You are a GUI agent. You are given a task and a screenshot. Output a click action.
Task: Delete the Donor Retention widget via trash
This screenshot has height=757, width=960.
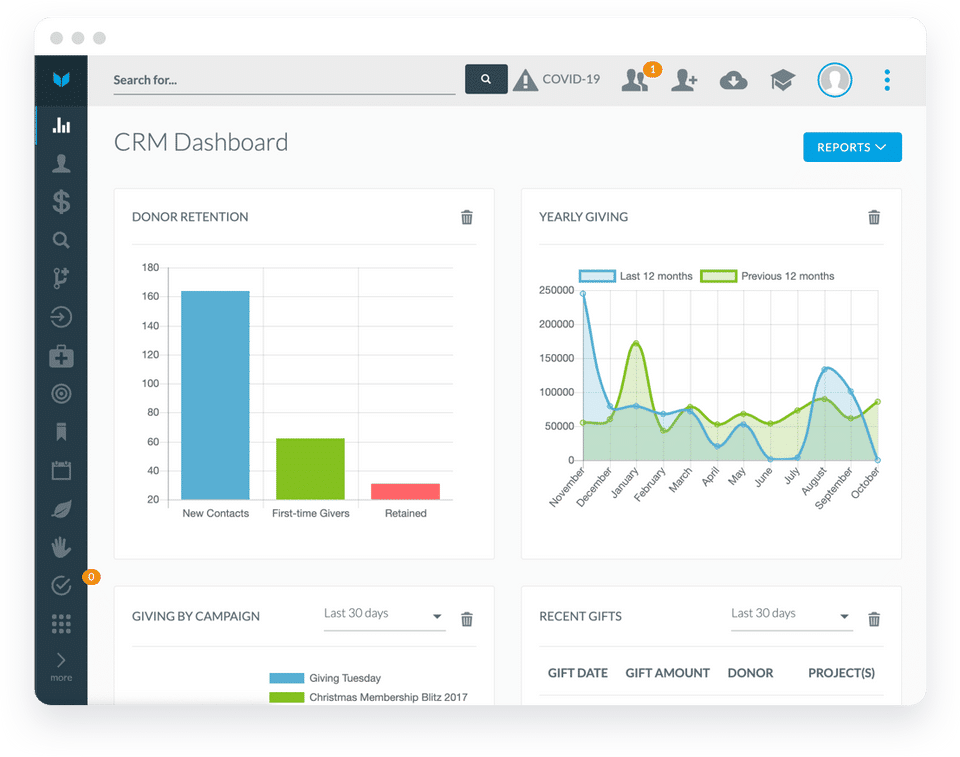point(467,217)
